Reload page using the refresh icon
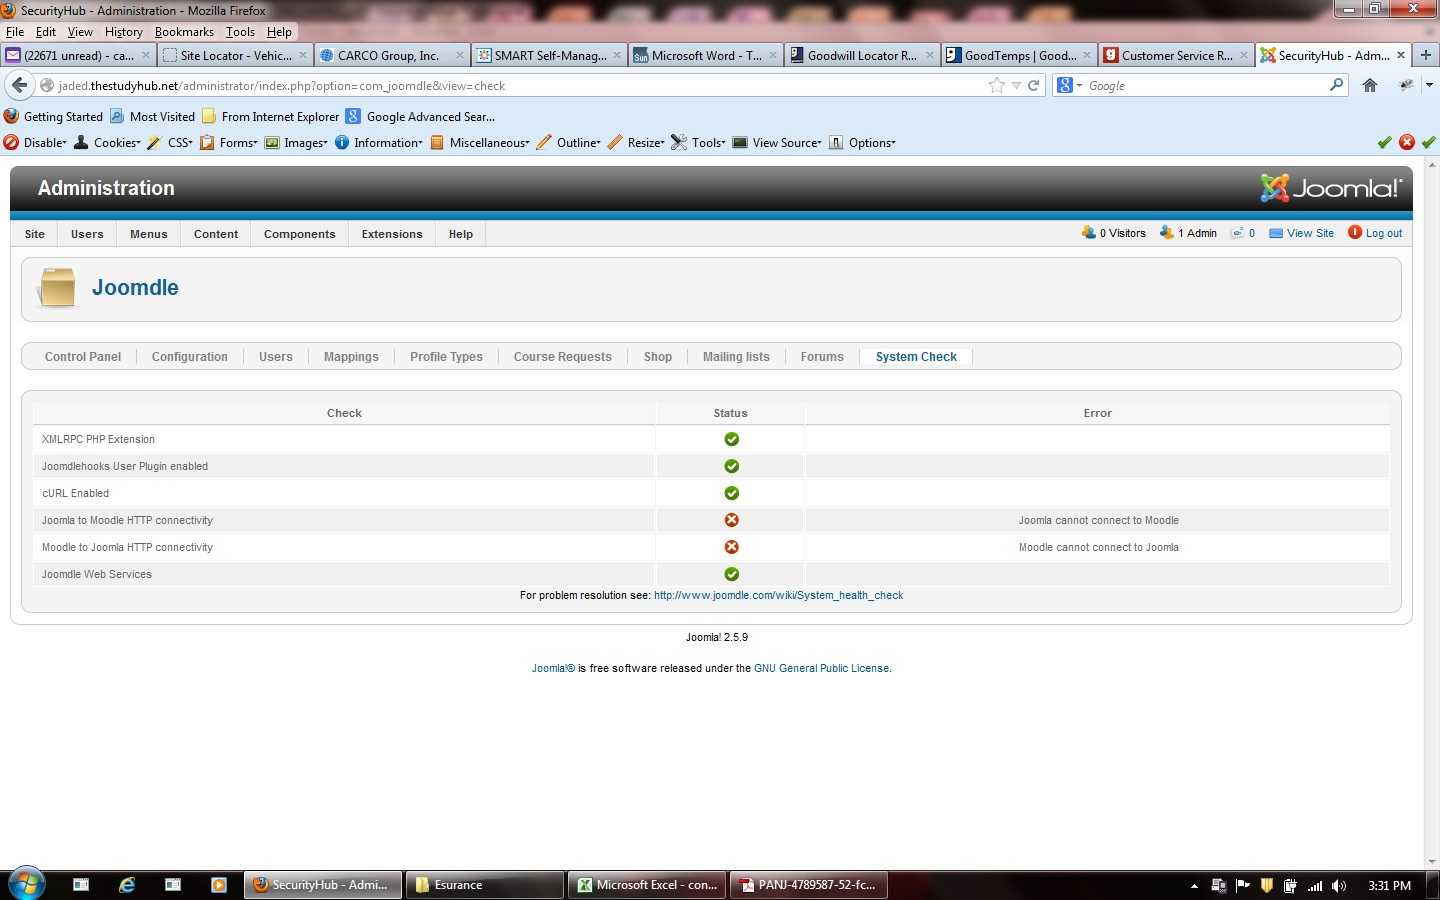Viewport: 1440px width, 900px height. point(1034,85)
